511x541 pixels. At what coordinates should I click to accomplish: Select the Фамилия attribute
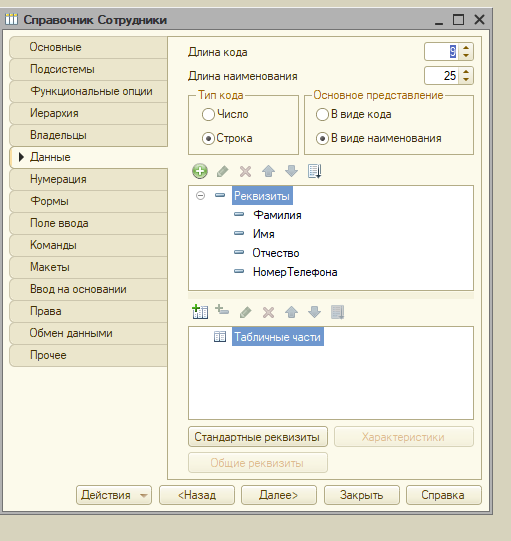pos(277,215)
